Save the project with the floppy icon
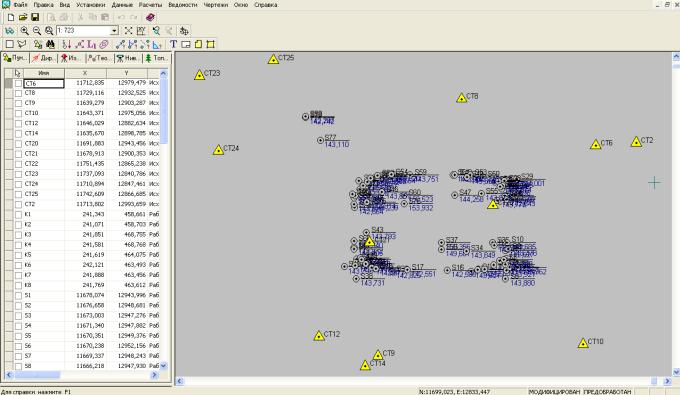This screenshot has height=395, width=680. click(x=35, y=17)
